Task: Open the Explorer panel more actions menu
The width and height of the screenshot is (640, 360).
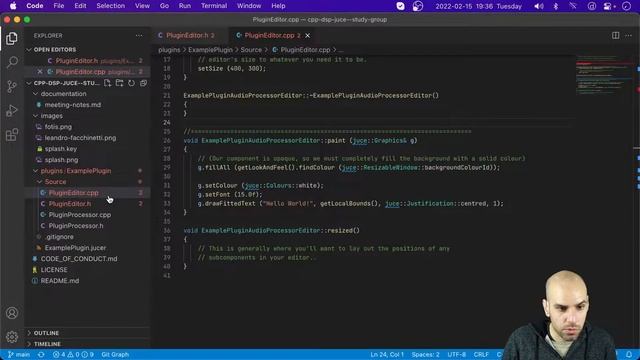Action: point(139,36)
